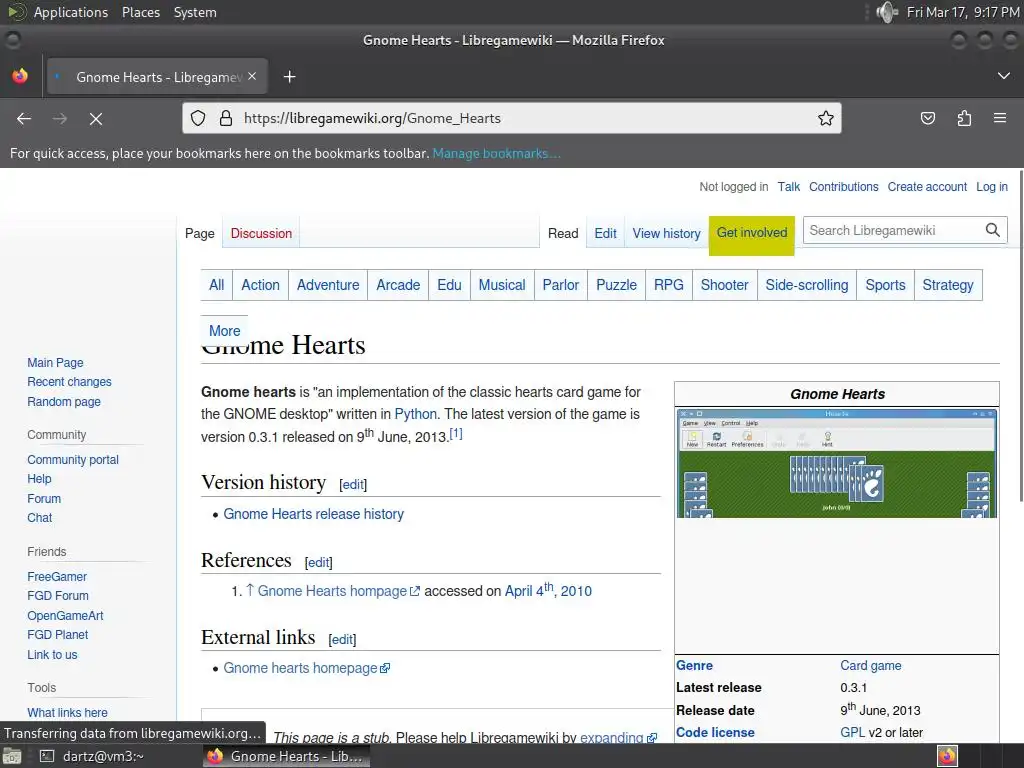1024x768 pixels.
Task: Click the URL address bar
Action: [512, 118]
